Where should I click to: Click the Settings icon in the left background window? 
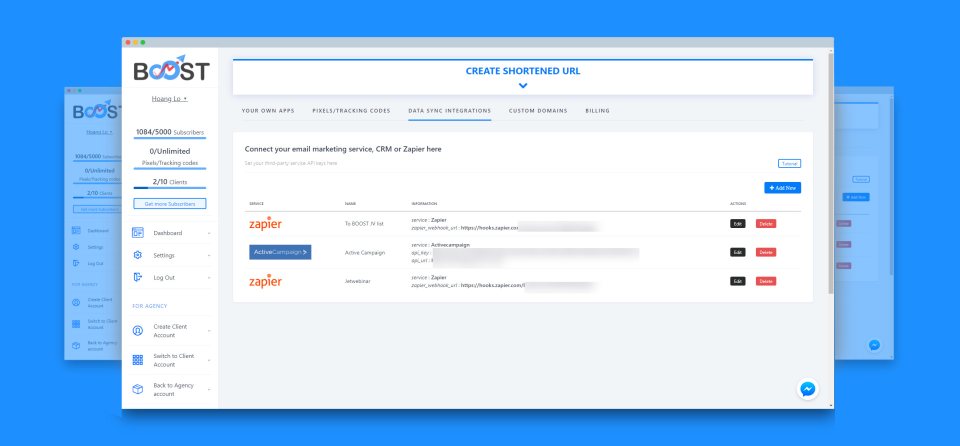pos(76,247)
